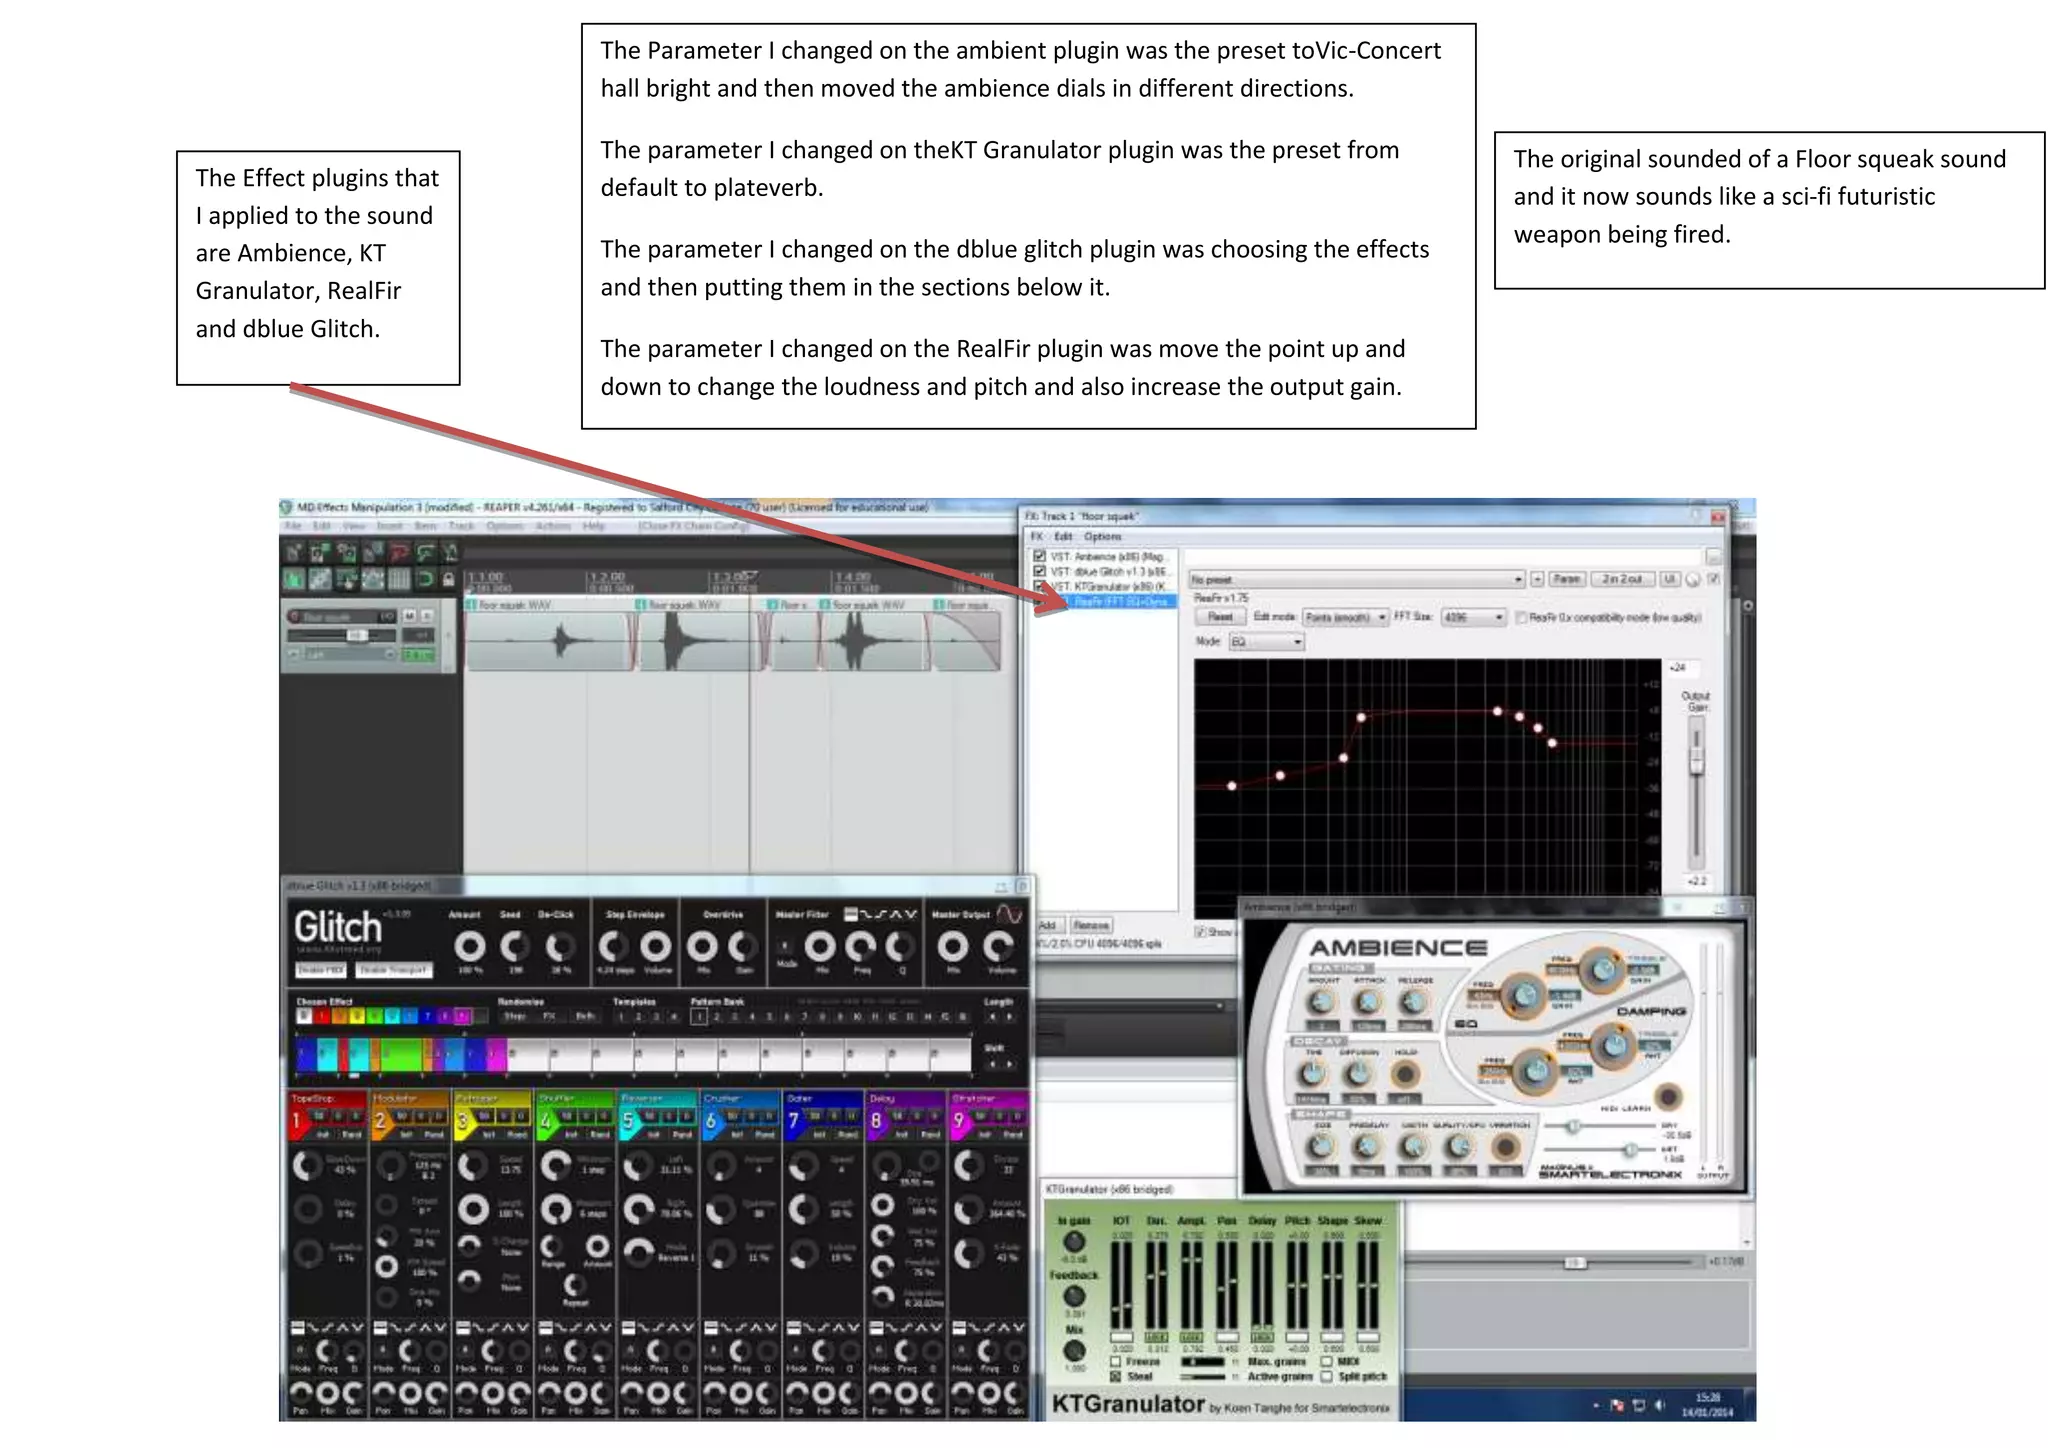Toggle the Steal checkbox in KTGranulator
2048x1448 pixels.
[x=1116, y=1377]
